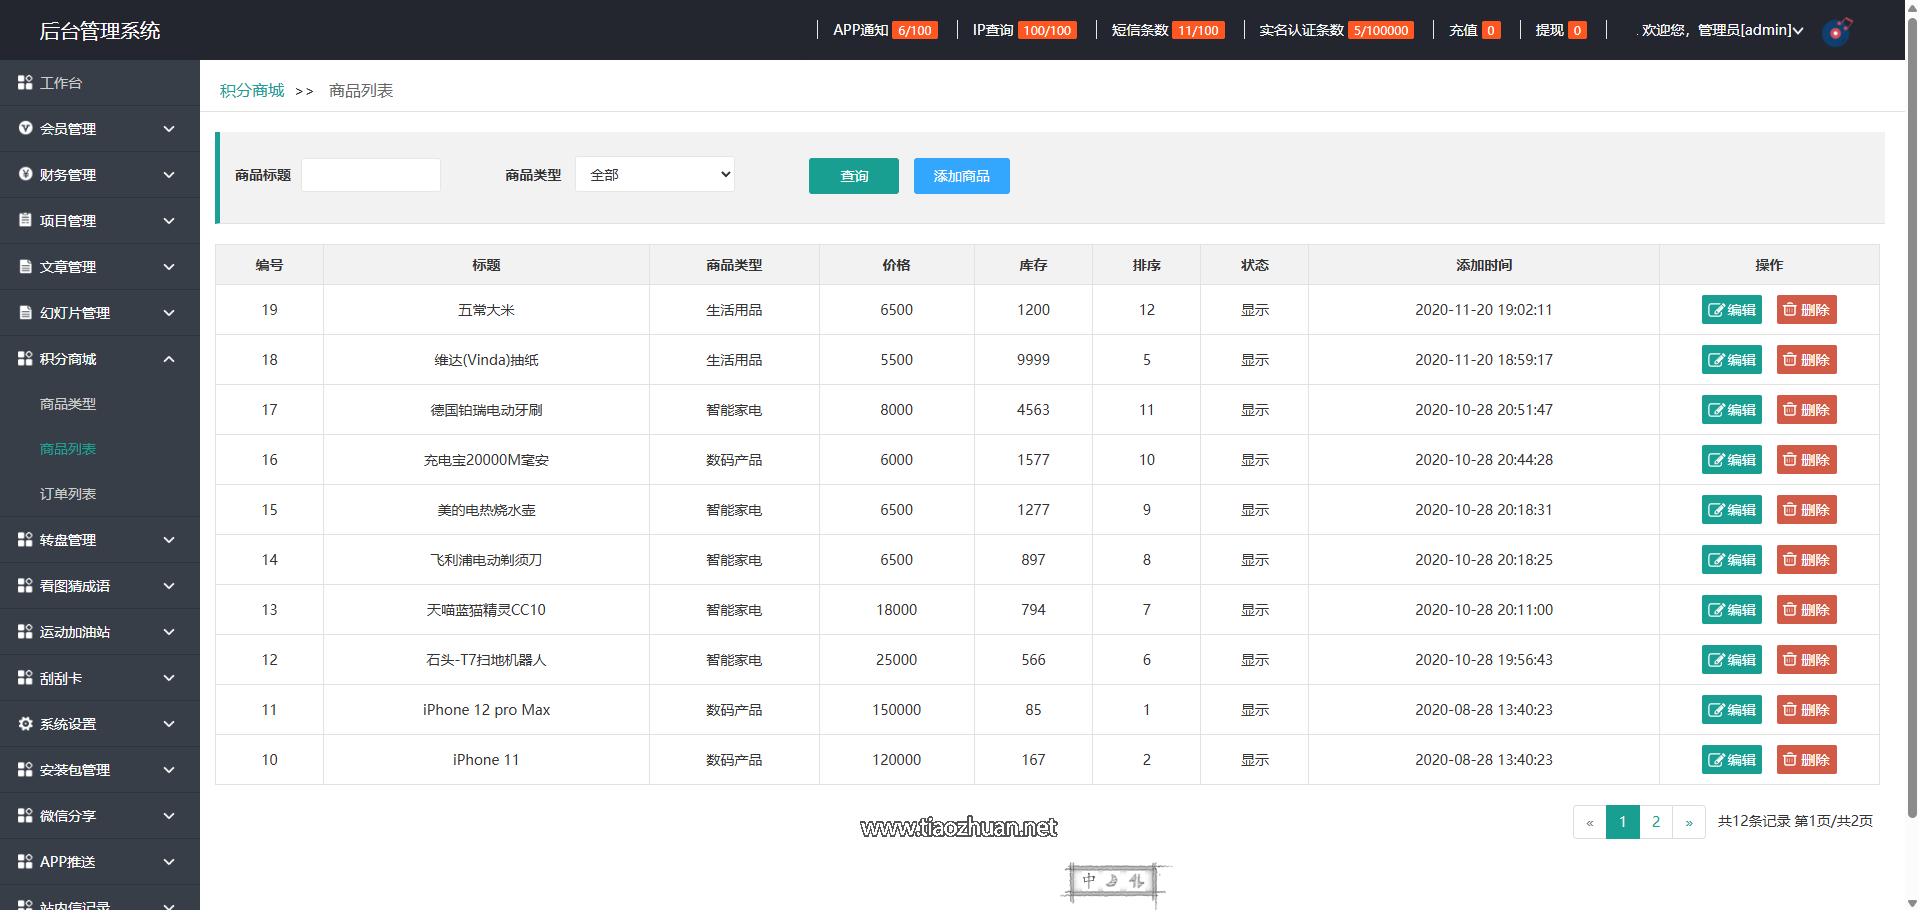
Task: Click the admin avatar in header
Action: click(x=1837, y=31)
